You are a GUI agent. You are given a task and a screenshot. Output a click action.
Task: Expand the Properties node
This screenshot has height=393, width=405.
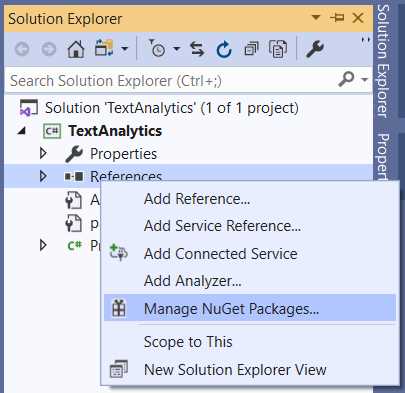tap(43, 153)
